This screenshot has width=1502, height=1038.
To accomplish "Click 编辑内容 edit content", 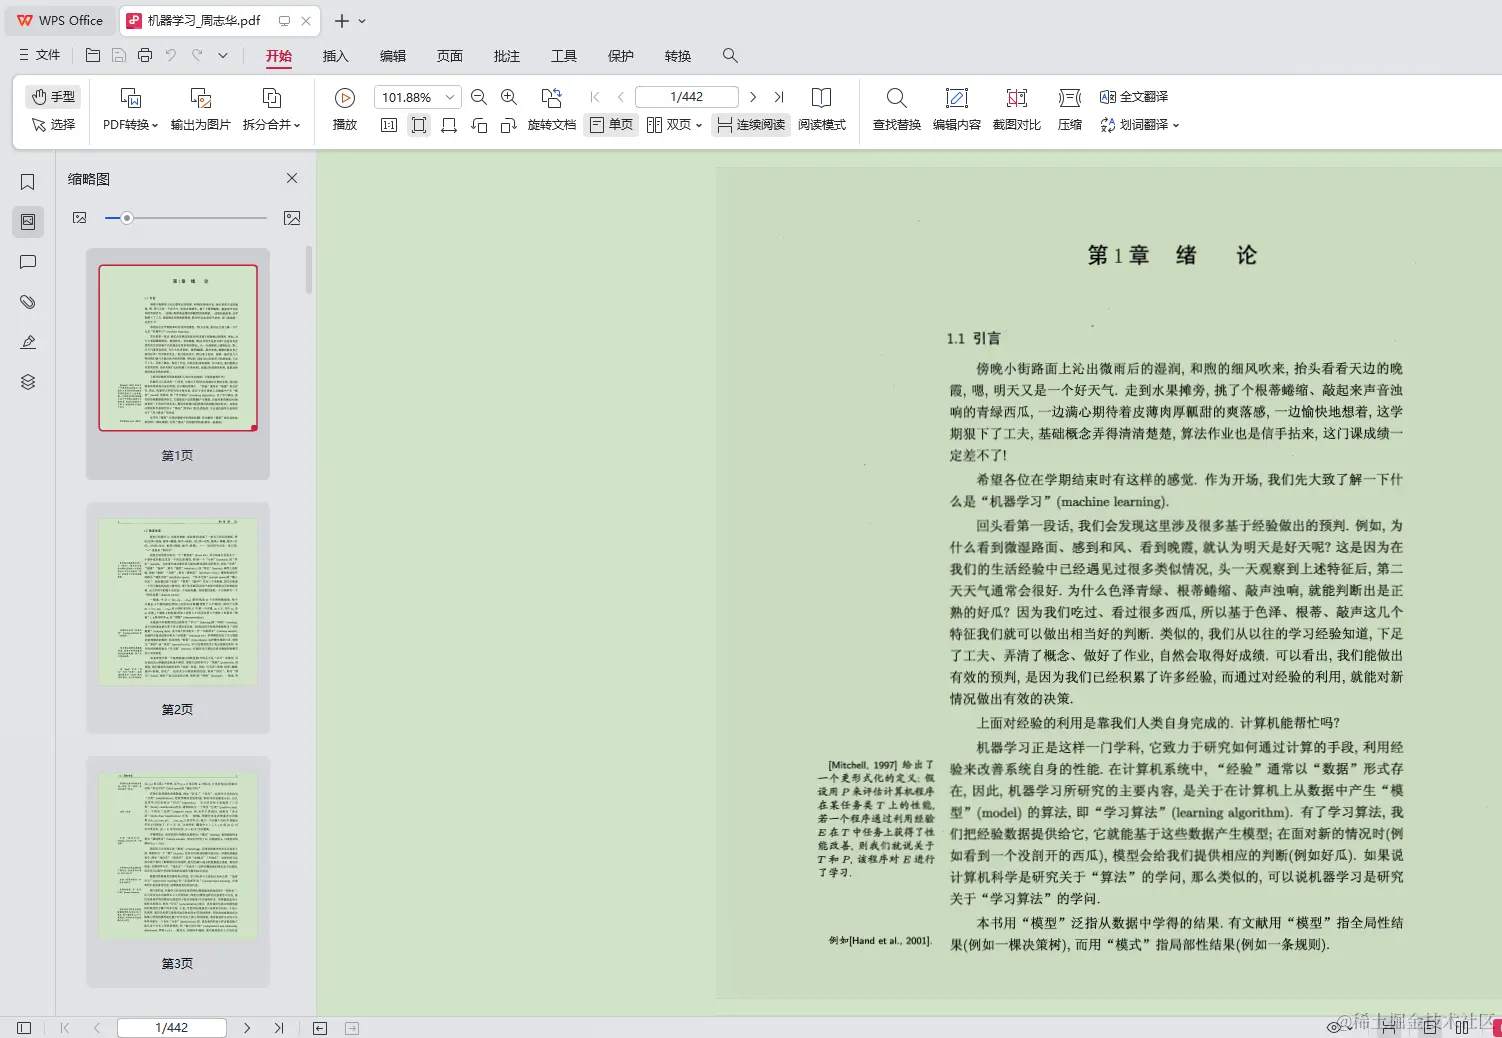I will point(957,109).
